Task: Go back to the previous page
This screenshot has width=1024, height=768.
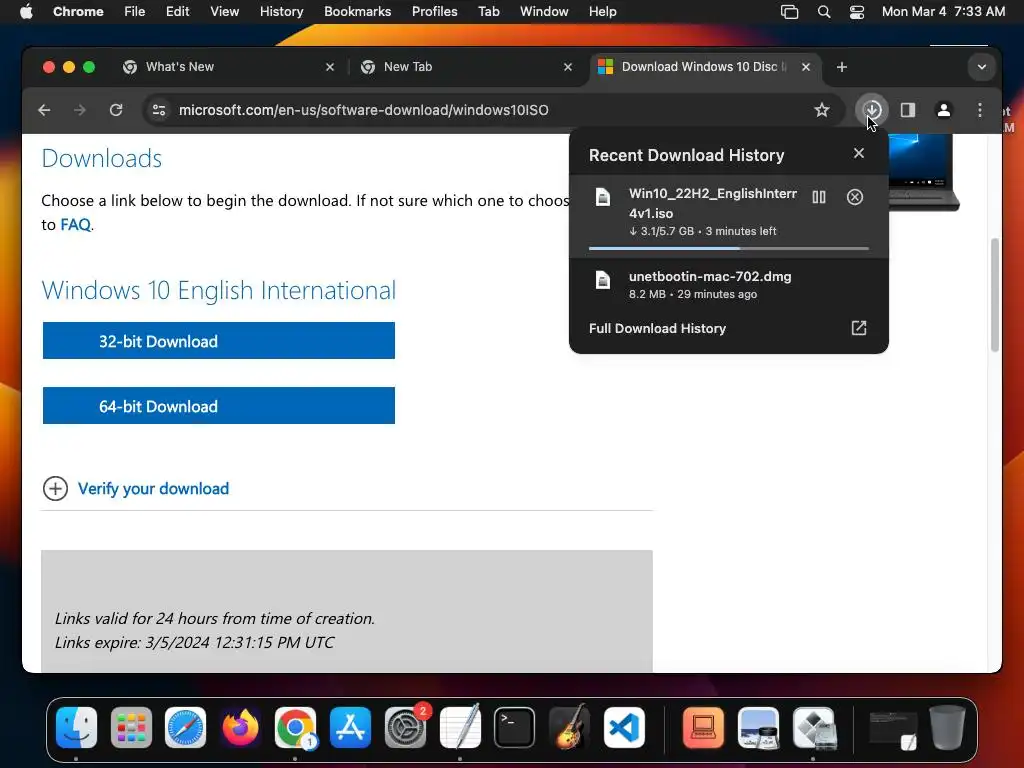Action: point(44,110)
